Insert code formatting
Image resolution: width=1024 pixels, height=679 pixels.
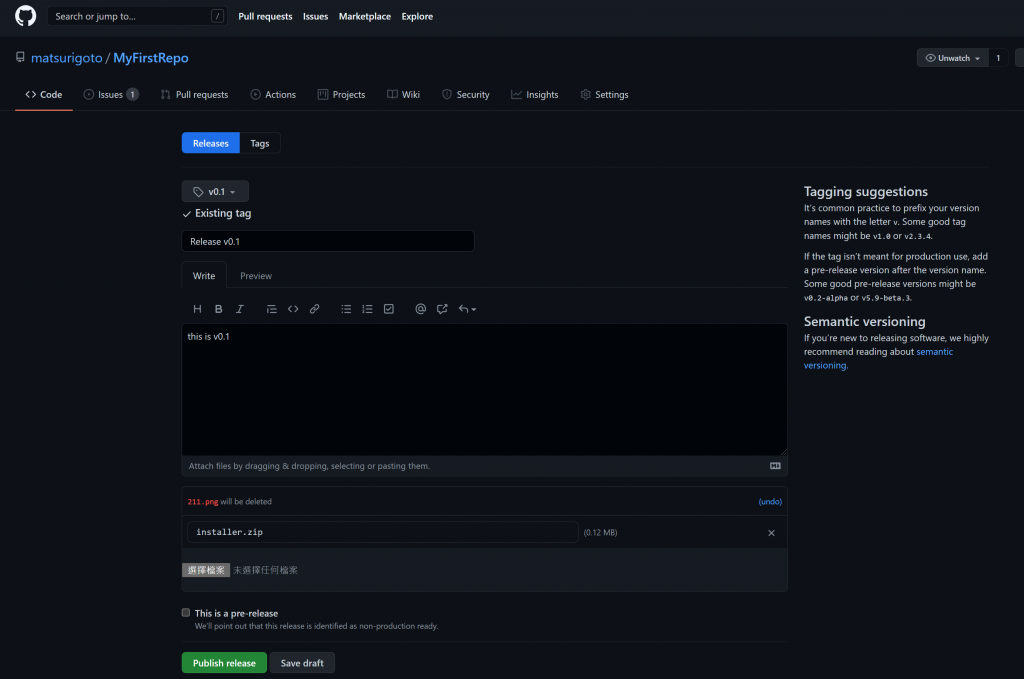pos(293,309)
